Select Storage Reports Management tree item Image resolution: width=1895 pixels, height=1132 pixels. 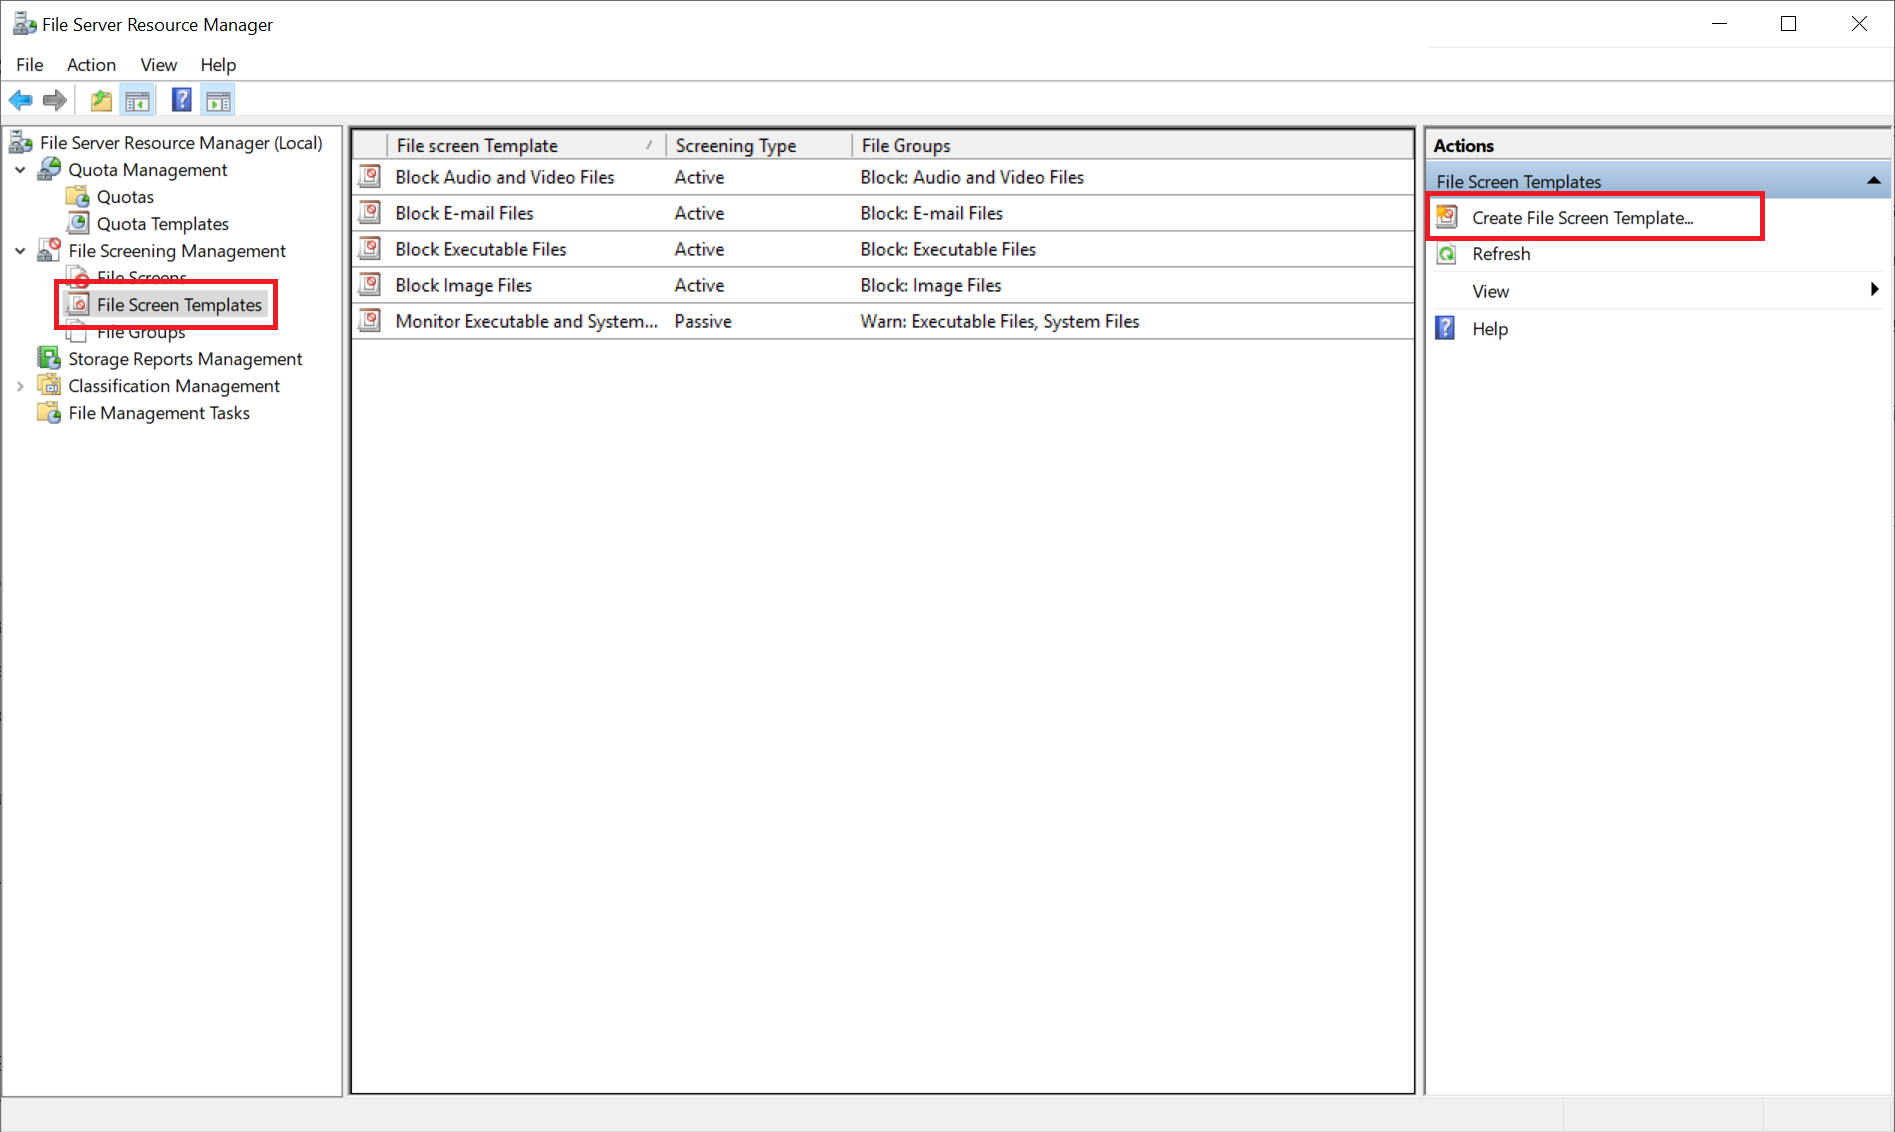(x=185, y=359)
